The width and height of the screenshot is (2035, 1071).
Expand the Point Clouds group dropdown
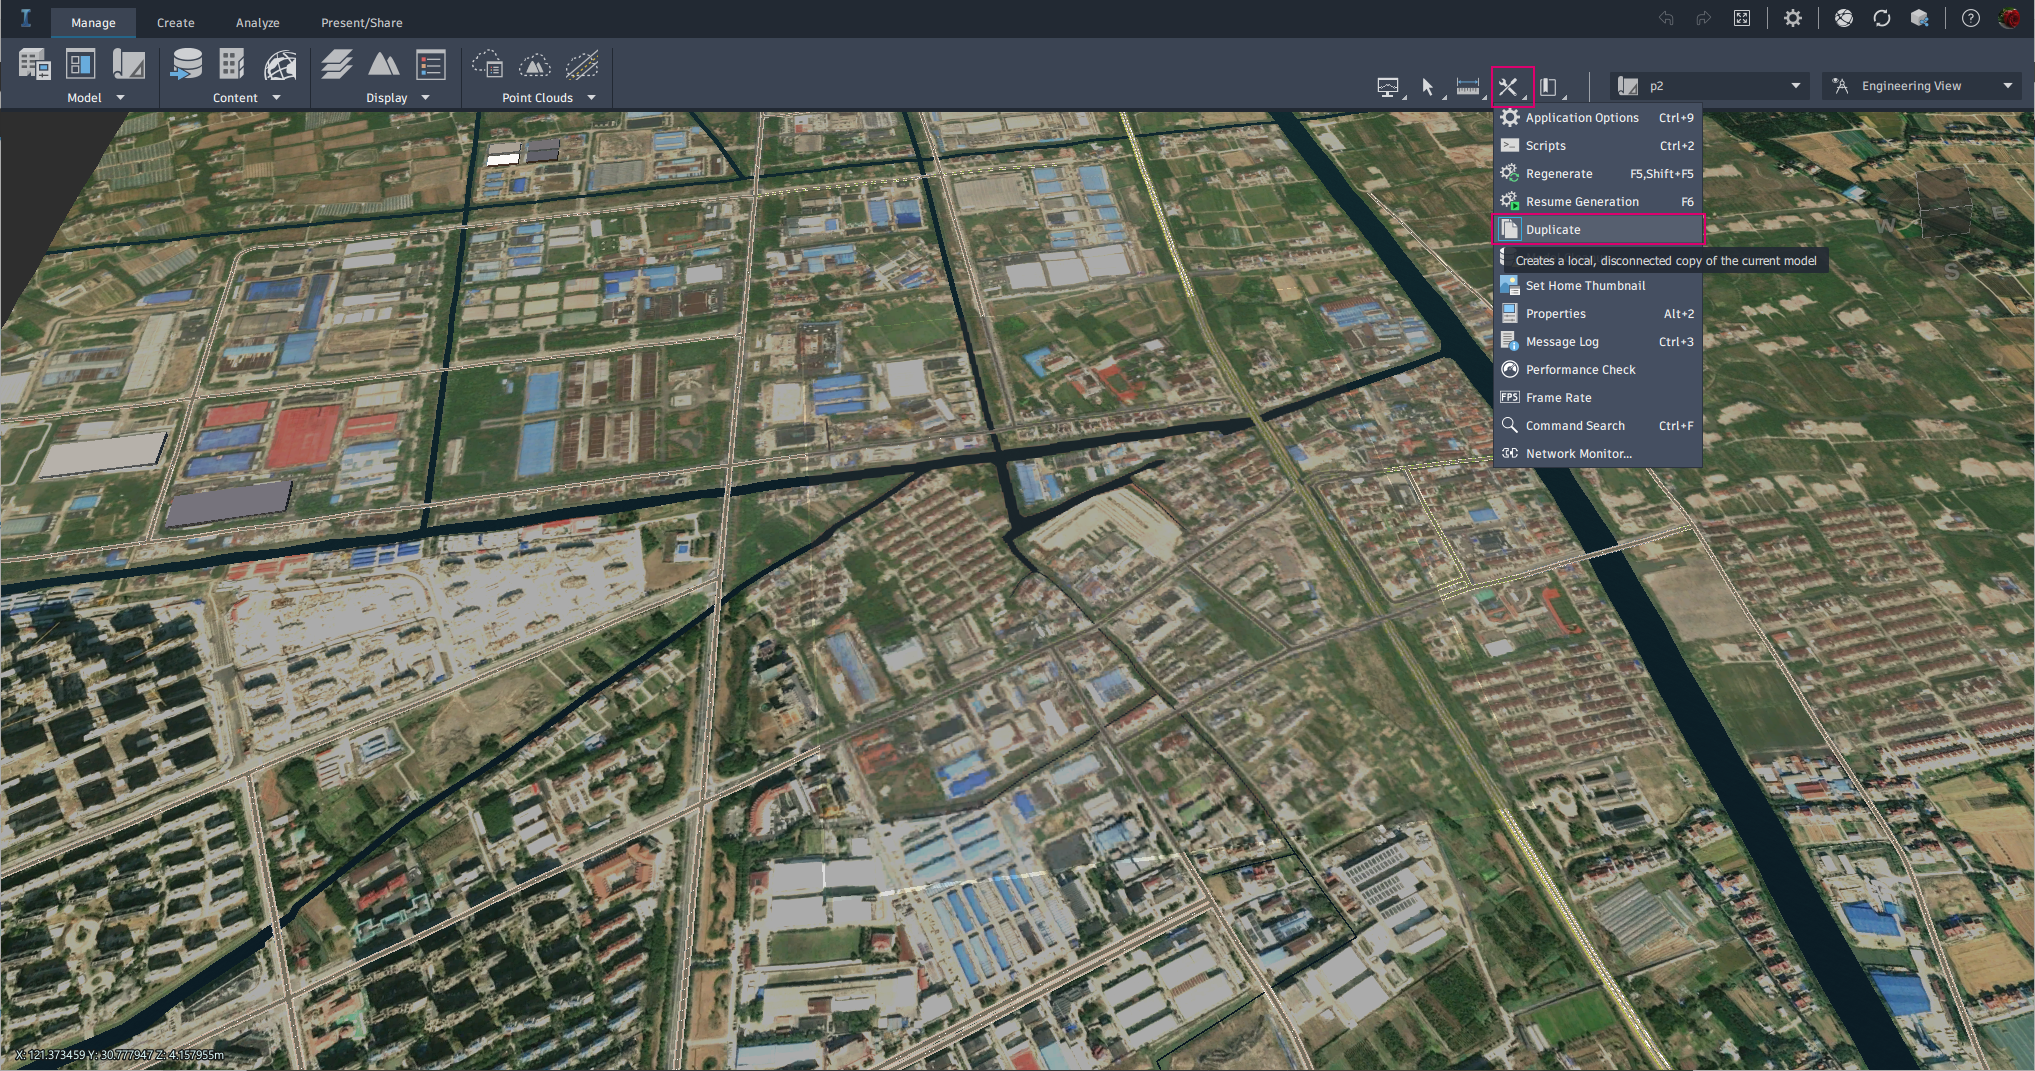(592, 98)
